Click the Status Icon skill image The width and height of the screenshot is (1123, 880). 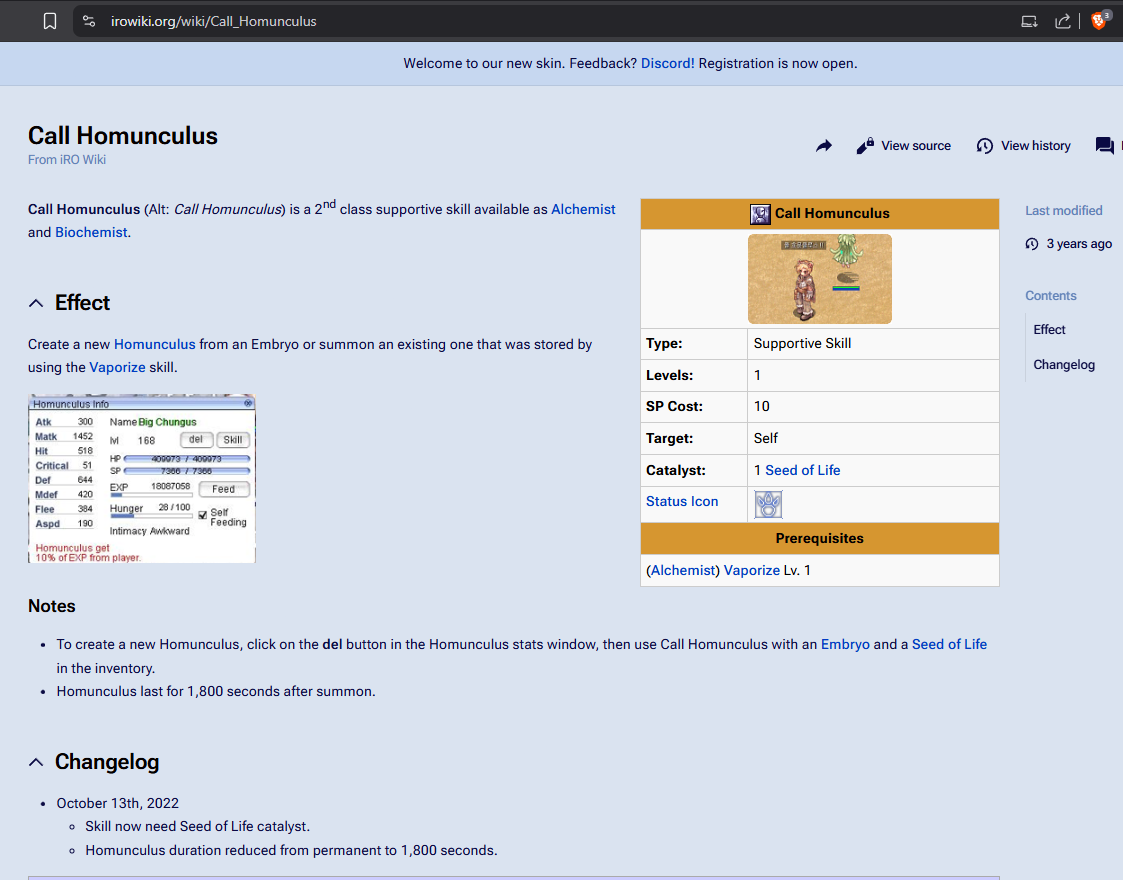768,505
